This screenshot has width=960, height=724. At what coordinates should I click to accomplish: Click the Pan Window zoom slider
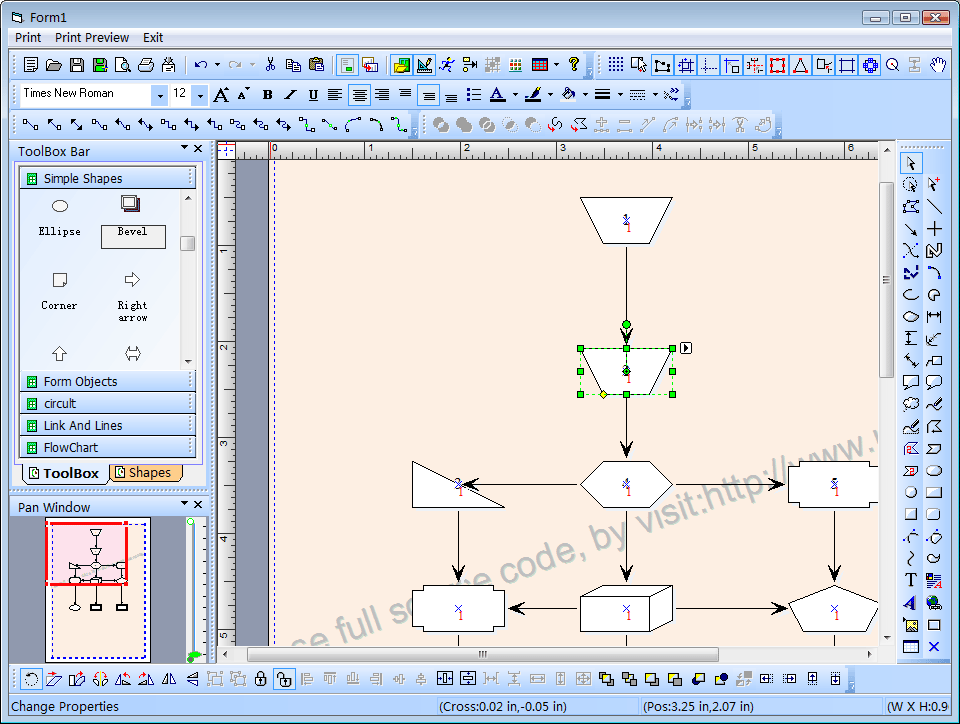pos(192,589)
